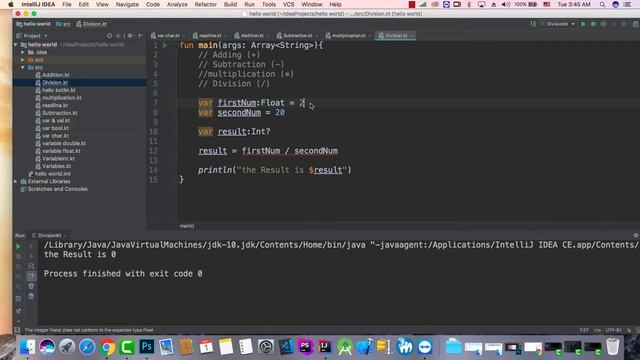Viewport: 640px width, 360px height.
Task: Open the Build menu
Action: [230, 4]
